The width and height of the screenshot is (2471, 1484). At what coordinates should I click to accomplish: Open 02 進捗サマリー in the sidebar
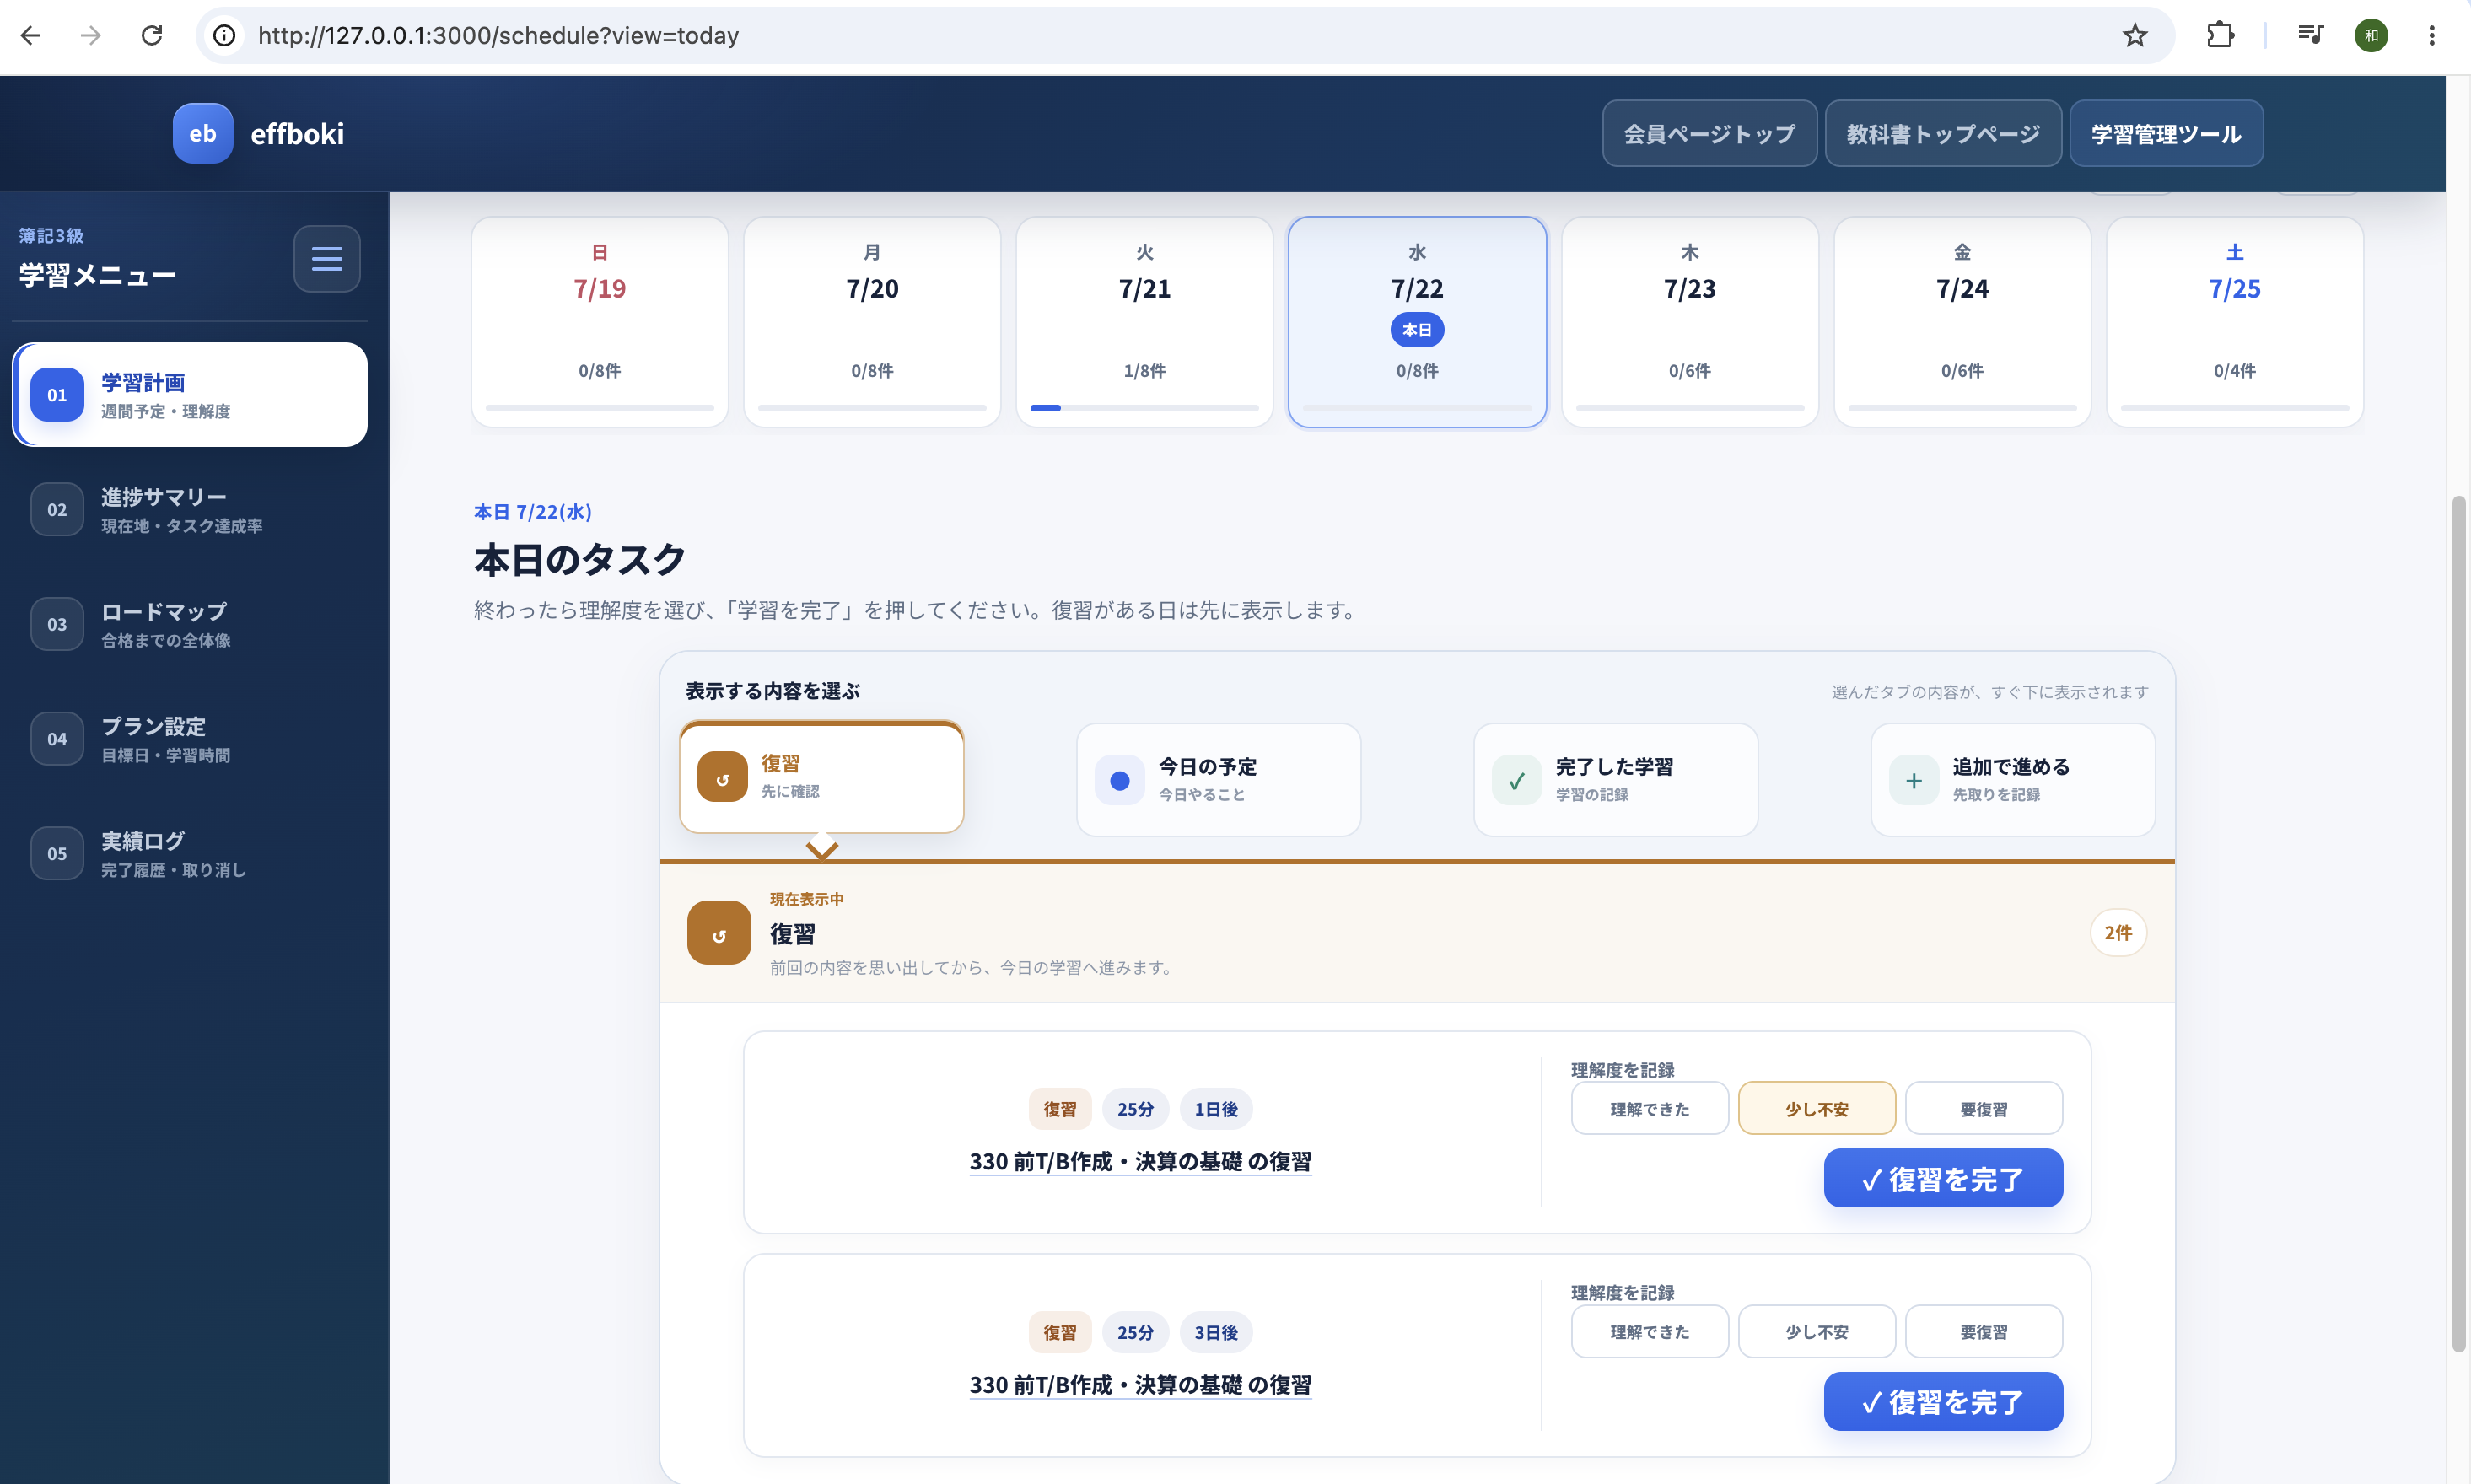pyautogui.click(x=190, y=510)
